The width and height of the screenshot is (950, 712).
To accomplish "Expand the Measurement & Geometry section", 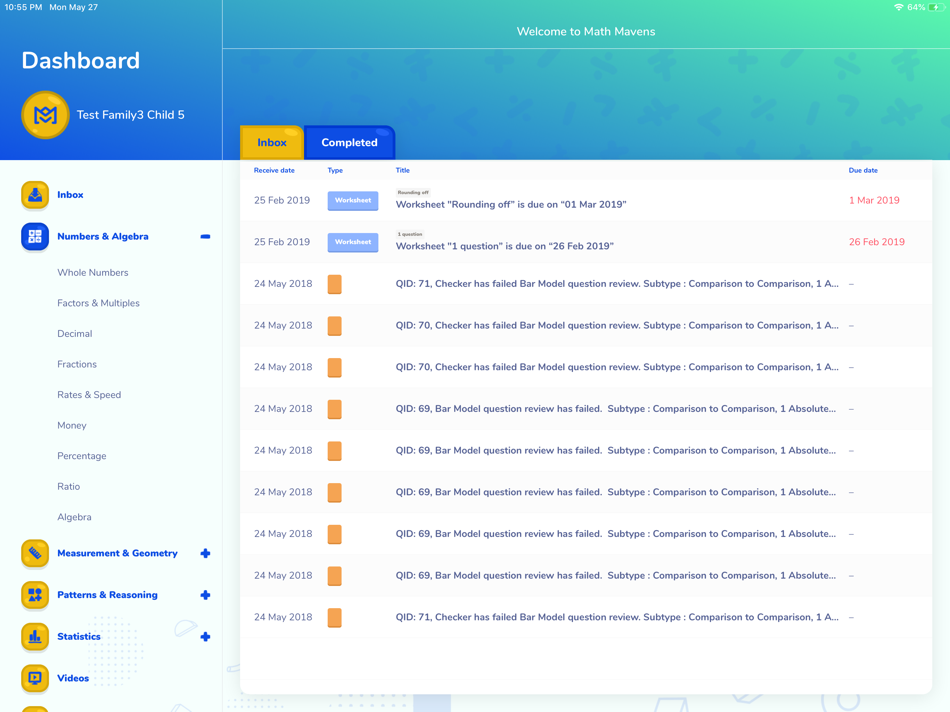I will tap(205, 553).
